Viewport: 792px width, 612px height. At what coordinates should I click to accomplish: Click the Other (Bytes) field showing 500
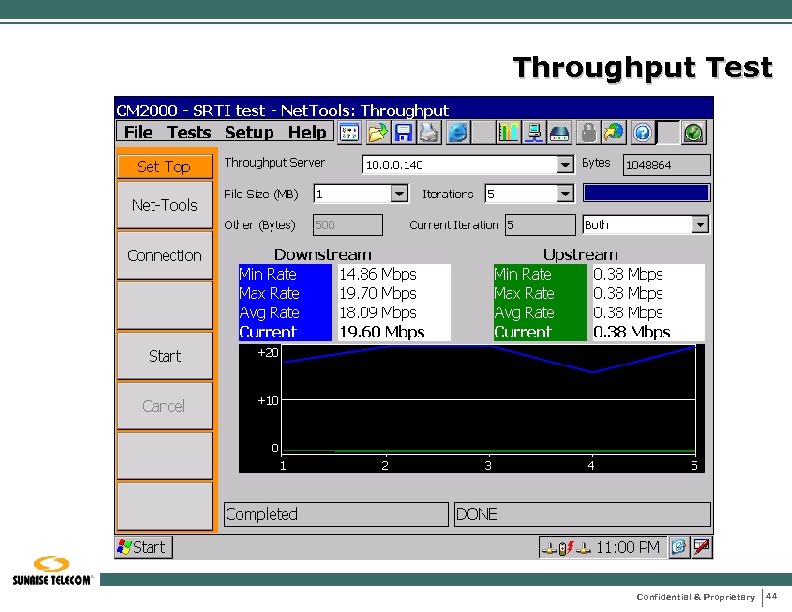click(x=348, y=225)
